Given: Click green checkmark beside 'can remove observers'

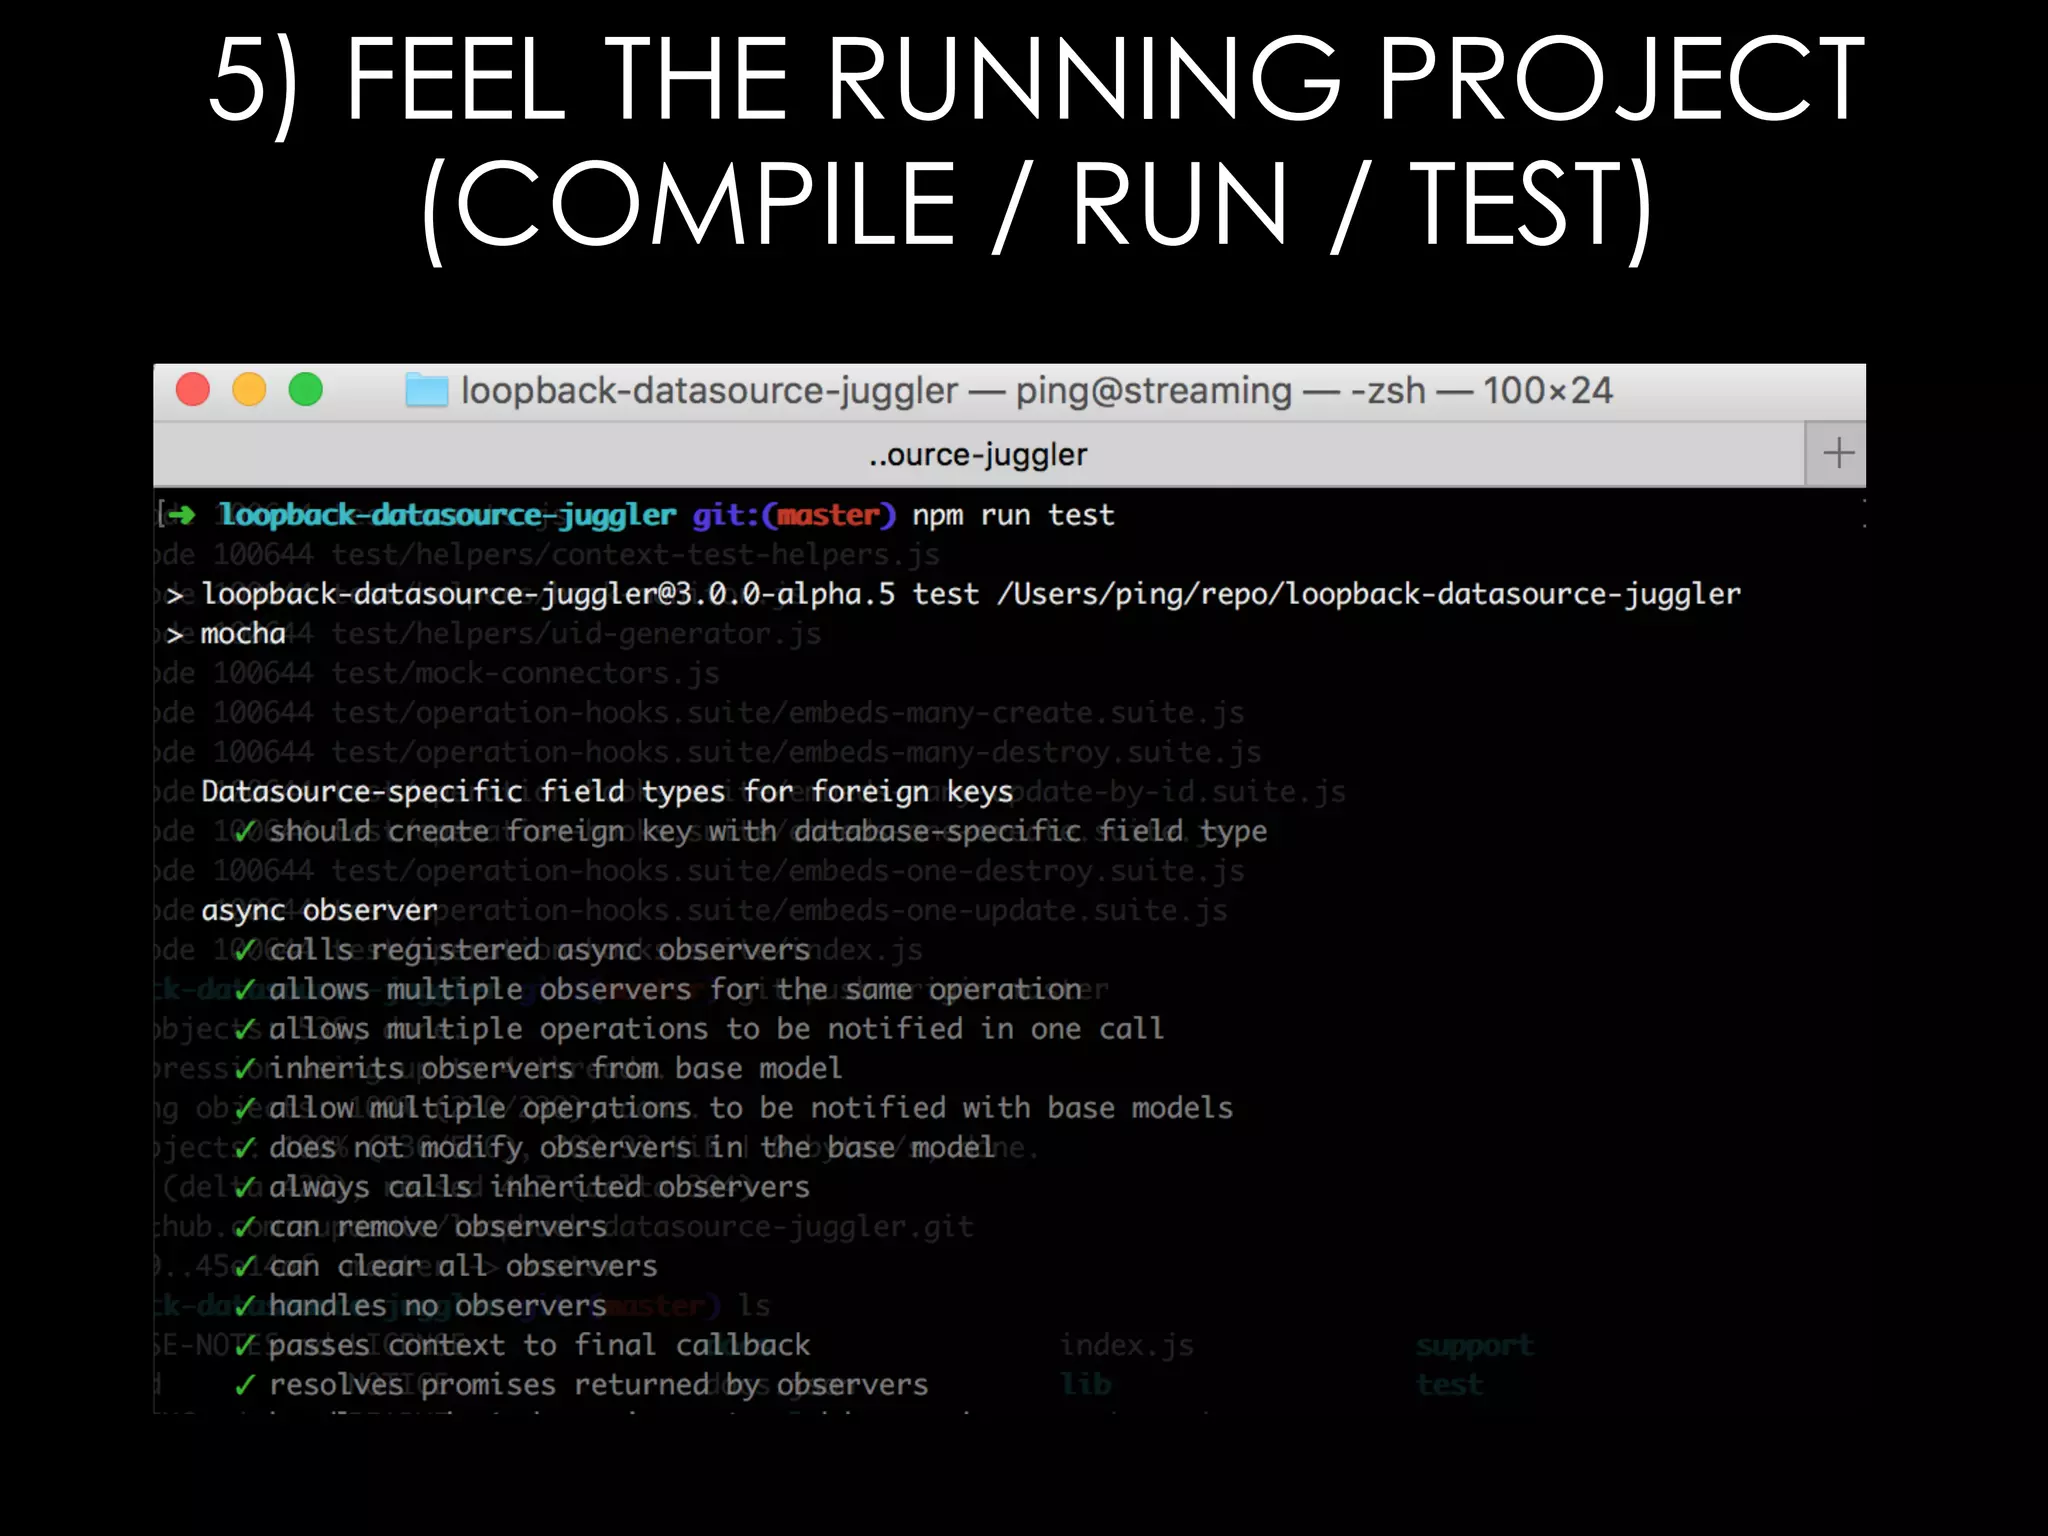Looking at the screenshot, I should click(245, 1227).
